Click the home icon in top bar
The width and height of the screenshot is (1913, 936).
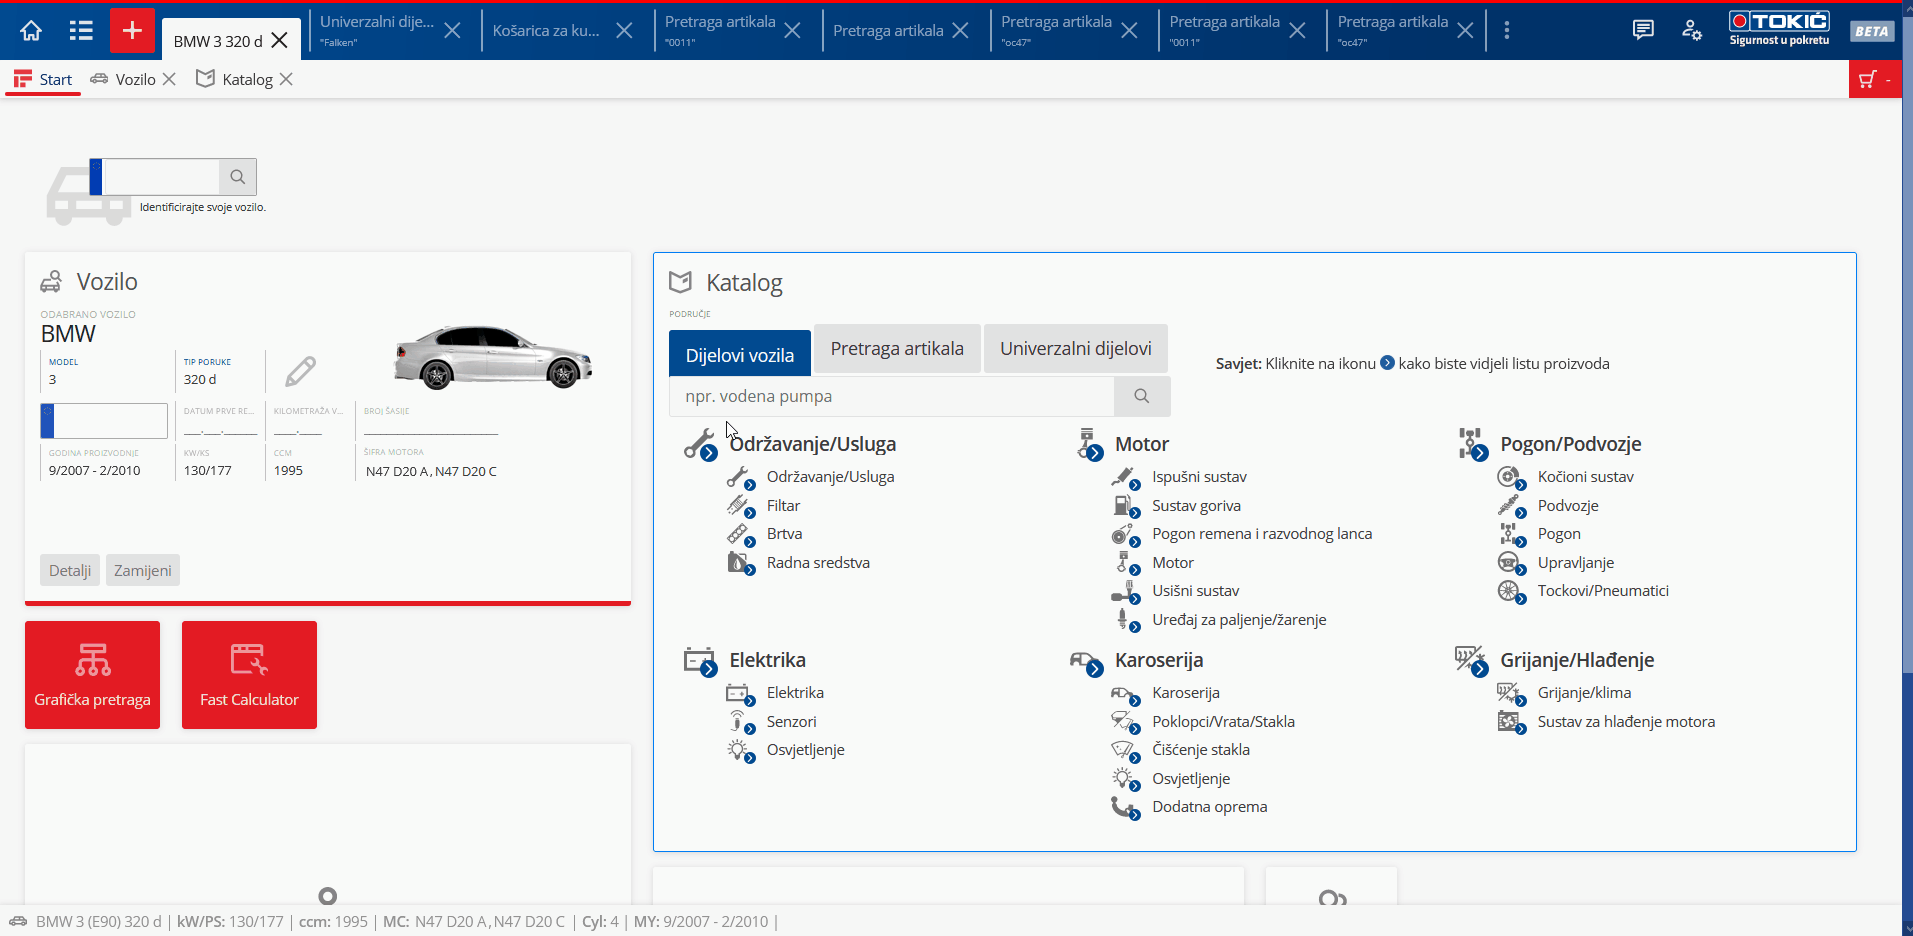pyautogui.click(x=31, y=30)
